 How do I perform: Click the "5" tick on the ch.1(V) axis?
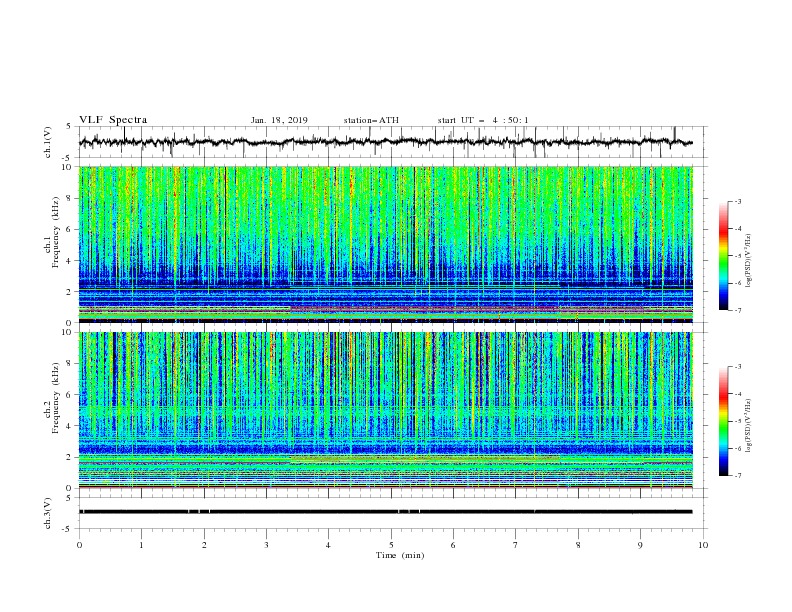pyautogui.click(x=70, y=126)
